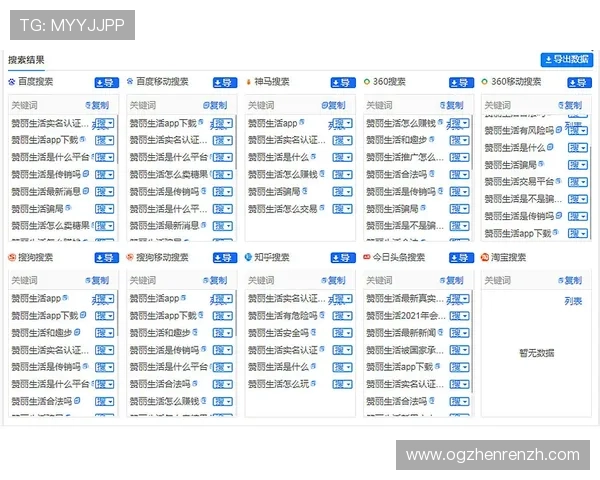
Task: Select keyword 赞丽生活是什么平台 in 搜狗搜索
Action: click(50, 384)
